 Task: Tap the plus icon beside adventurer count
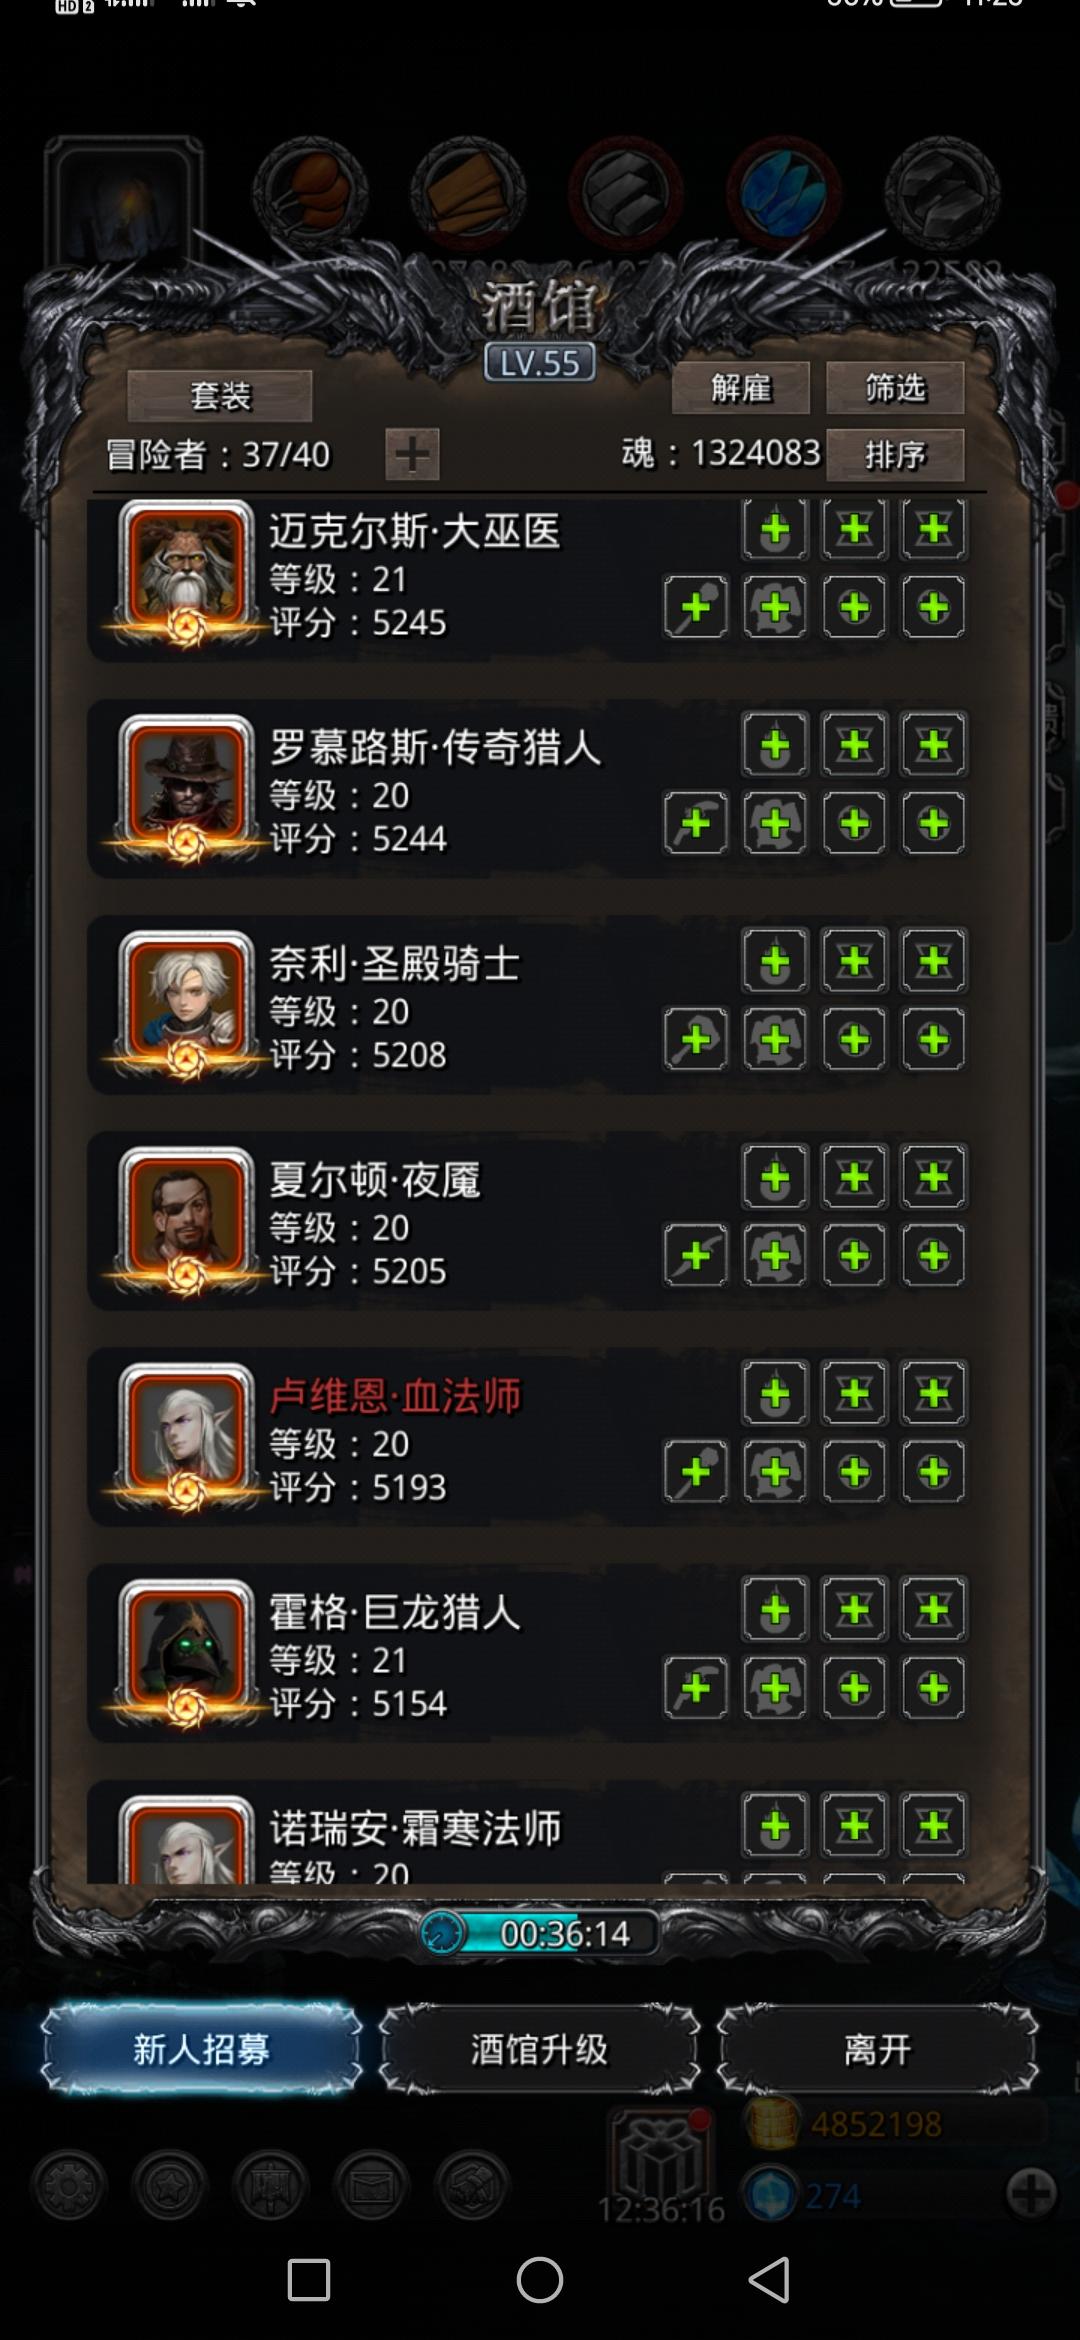pyautogui.click(x=412, y=454)
